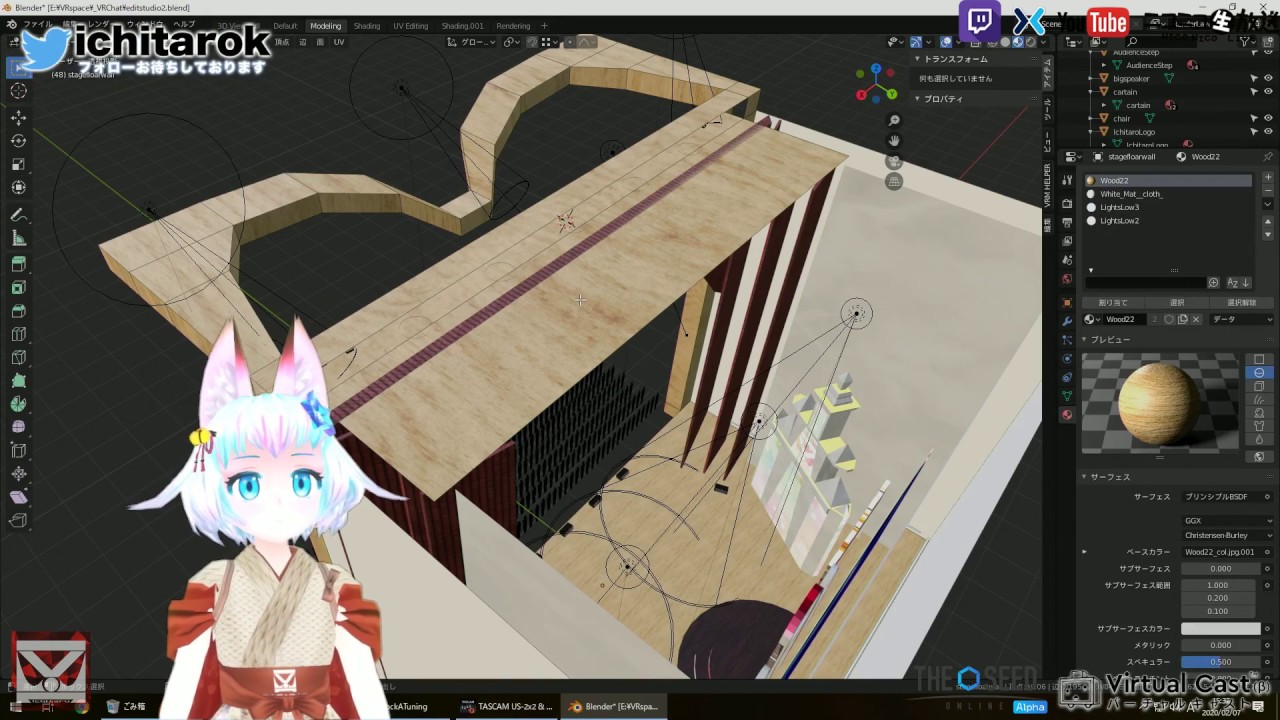
Task: Select the Poly Build tool
Action: 18,381
